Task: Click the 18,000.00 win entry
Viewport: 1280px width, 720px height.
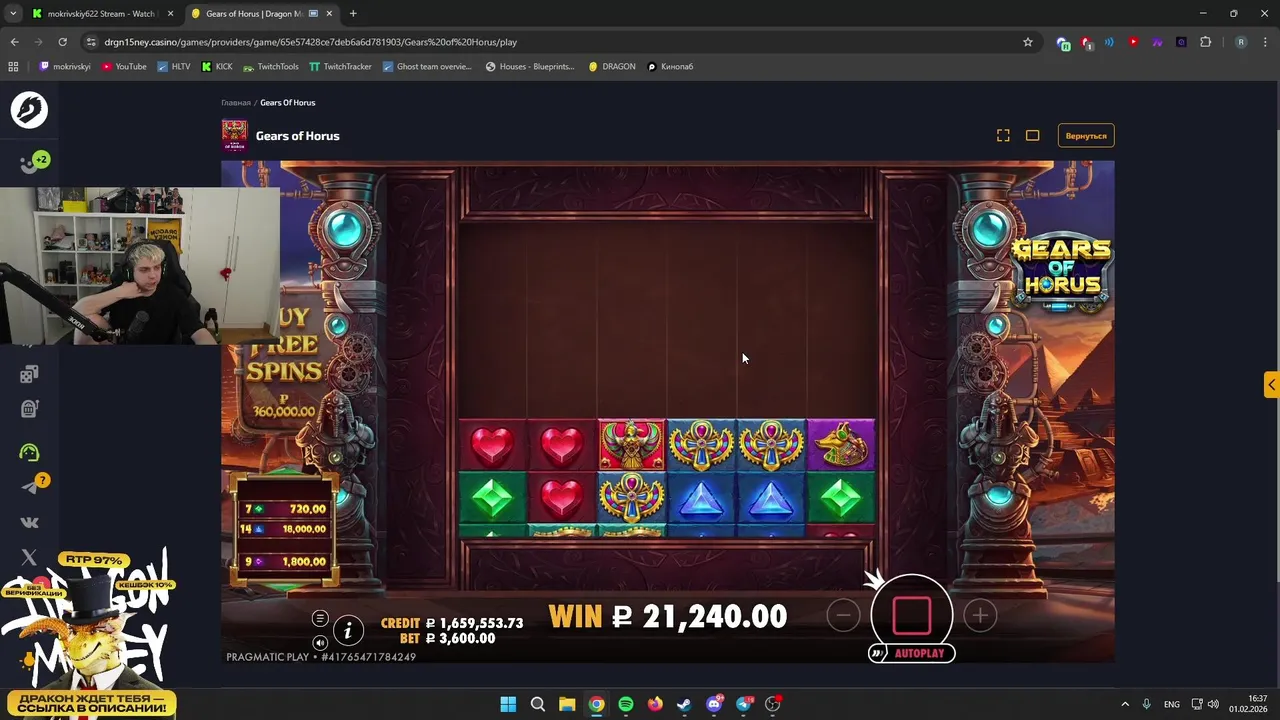Action: point(285,529)
